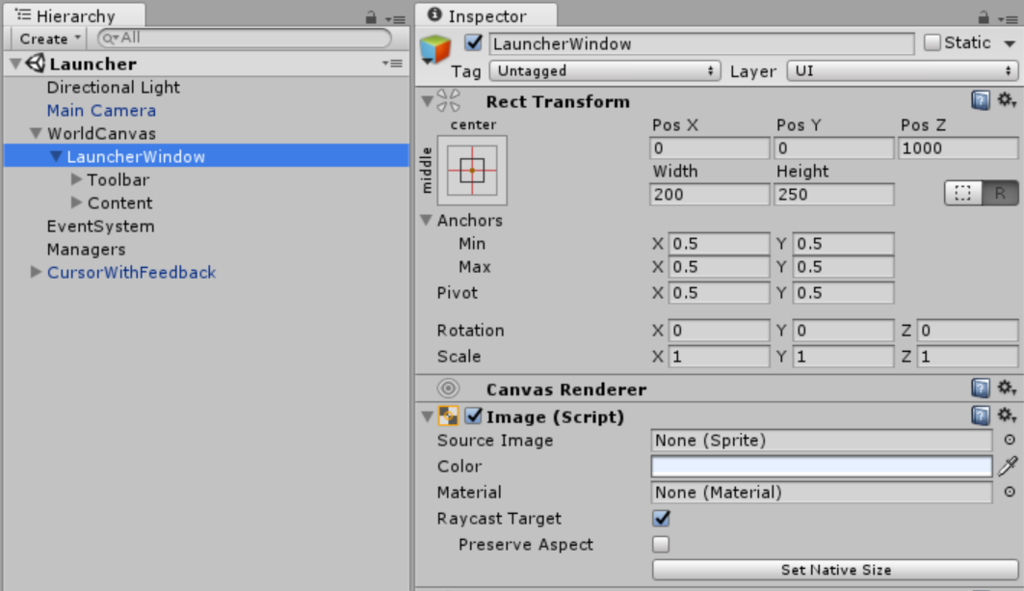The image size is (1024, 591).
Task: Switch to the Hierarchy tab
Action: tap(74, 16)
